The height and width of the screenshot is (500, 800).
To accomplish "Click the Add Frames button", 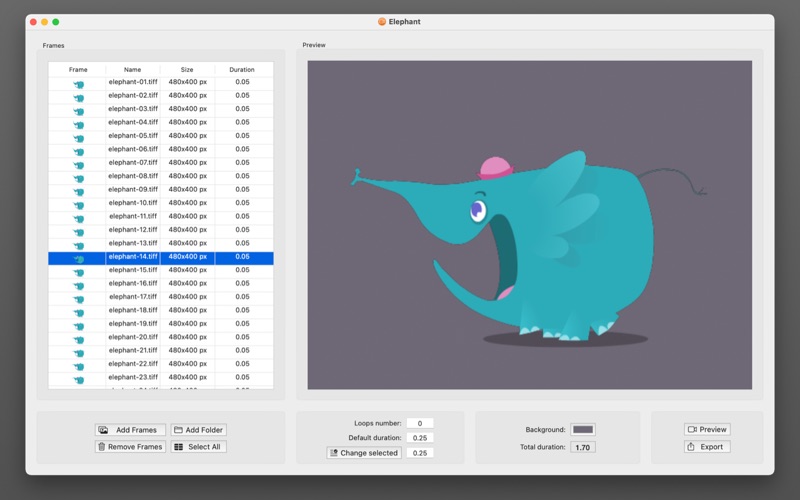I will (x=130, y=430).
